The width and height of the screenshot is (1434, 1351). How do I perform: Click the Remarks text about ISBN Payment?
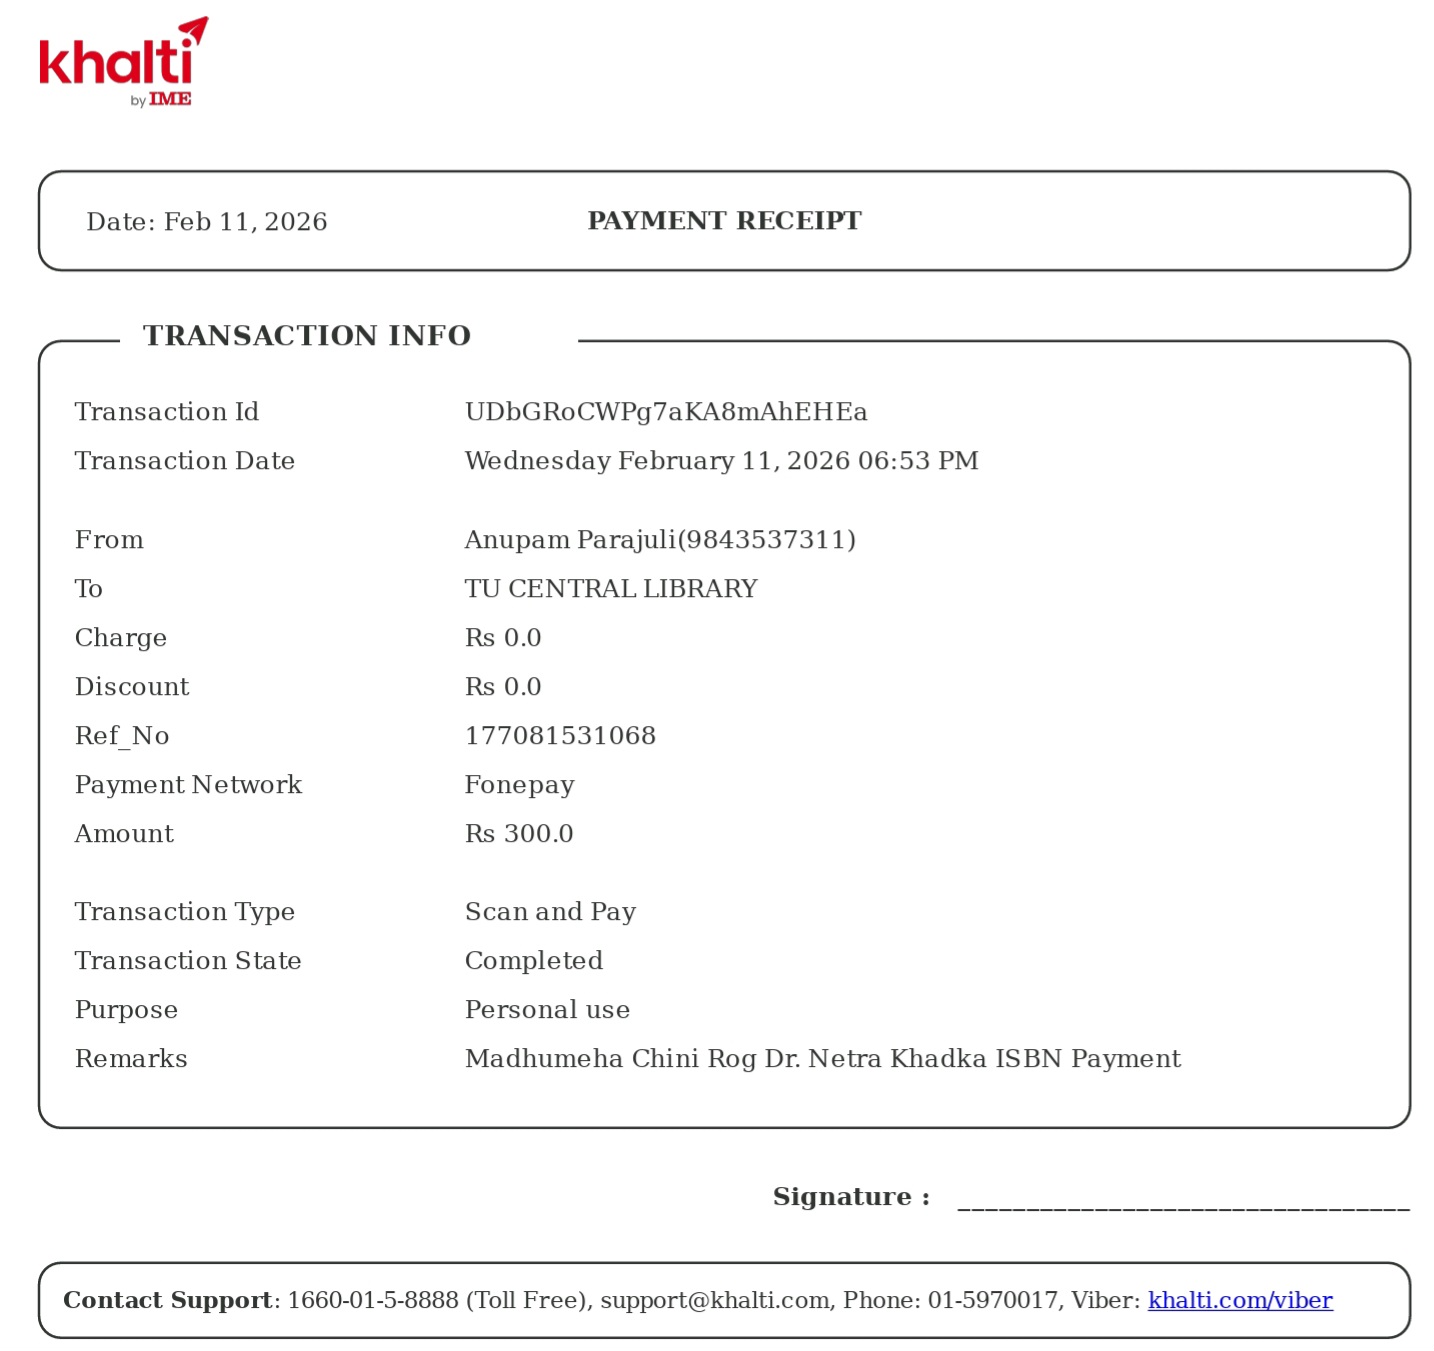[822, 1059]
